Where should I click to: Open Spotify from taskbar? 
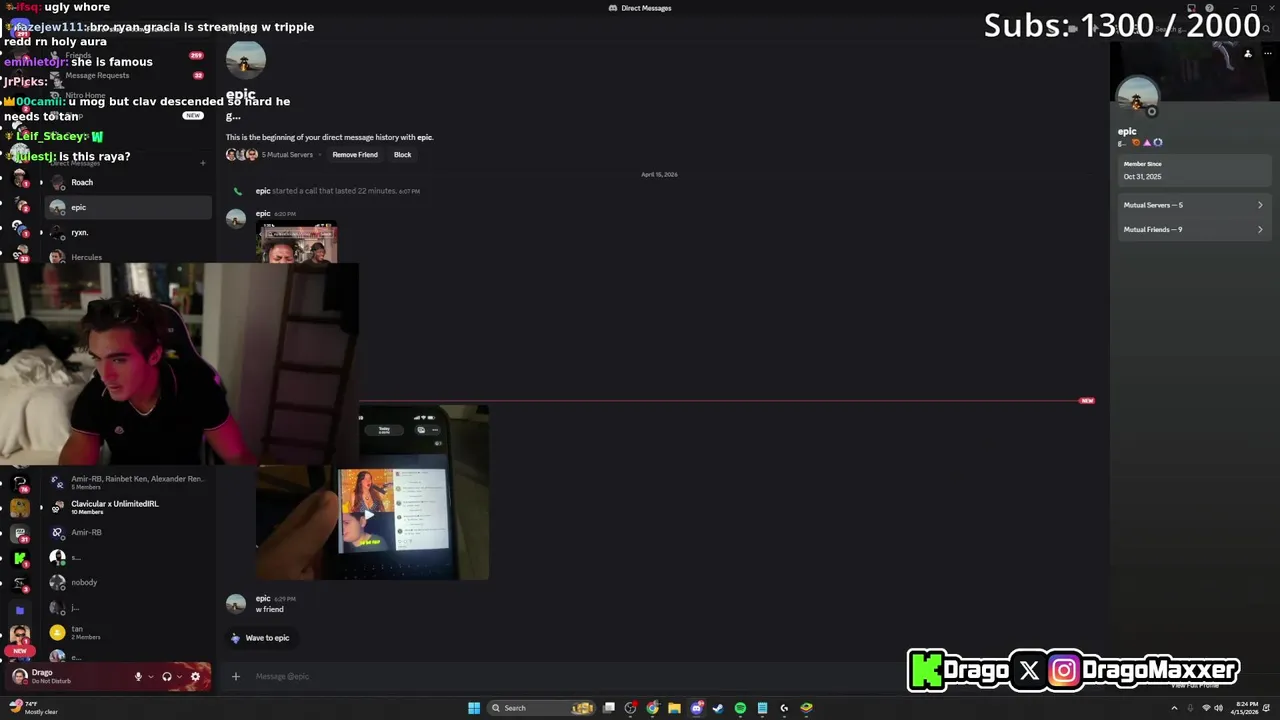tap(740, 708)
